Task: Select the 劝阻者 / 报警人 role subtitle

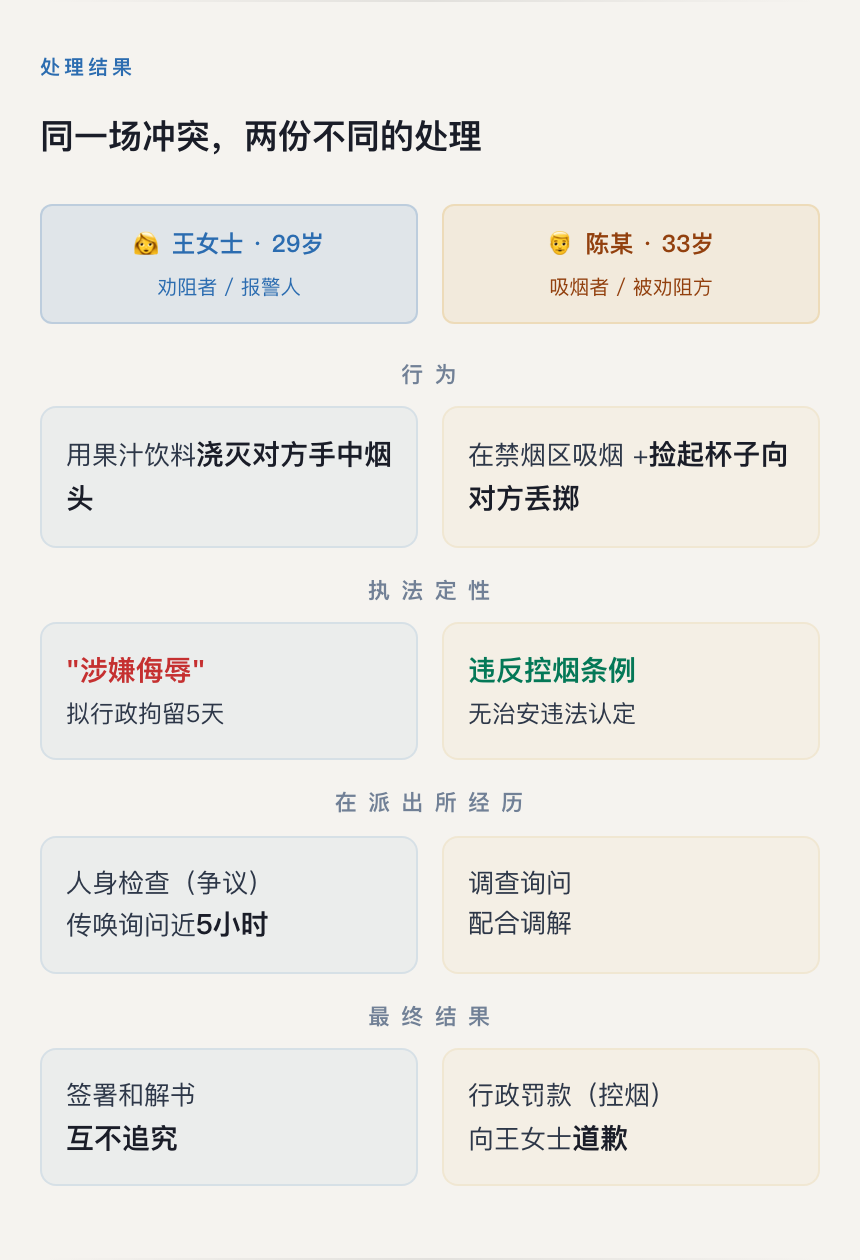Action: tap(229, 287)
